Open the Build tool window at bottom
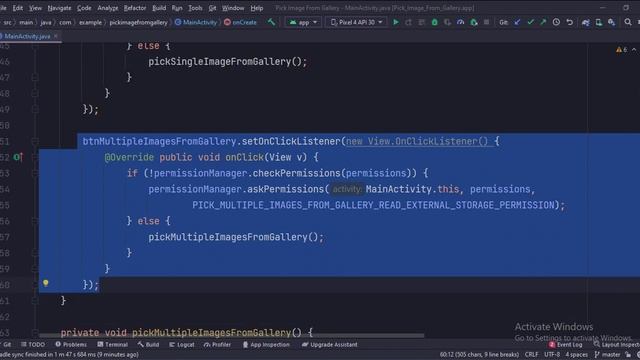This screenshot has height=360, width=640. click(x=149, y=344)
